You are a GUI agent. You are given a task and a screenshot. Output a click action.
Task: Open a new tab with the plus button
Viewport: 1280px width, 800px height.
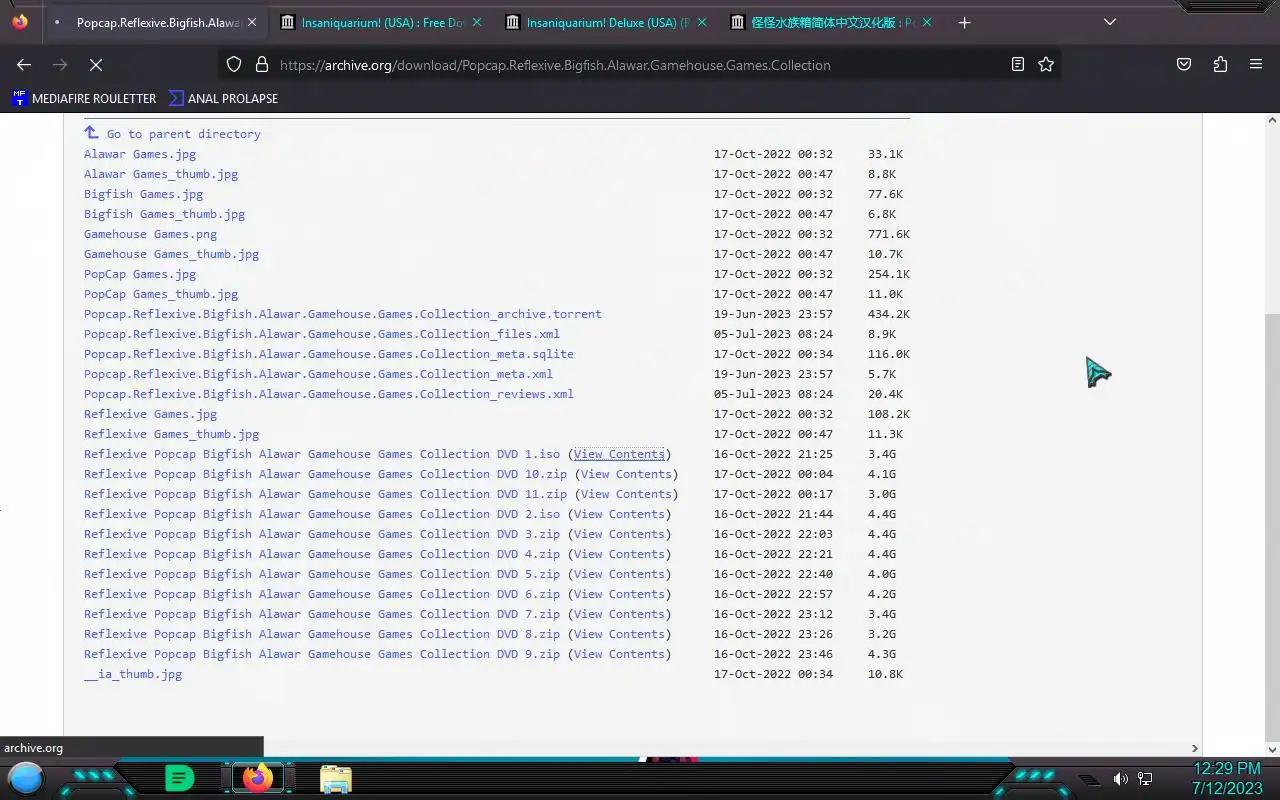point(964,22)
